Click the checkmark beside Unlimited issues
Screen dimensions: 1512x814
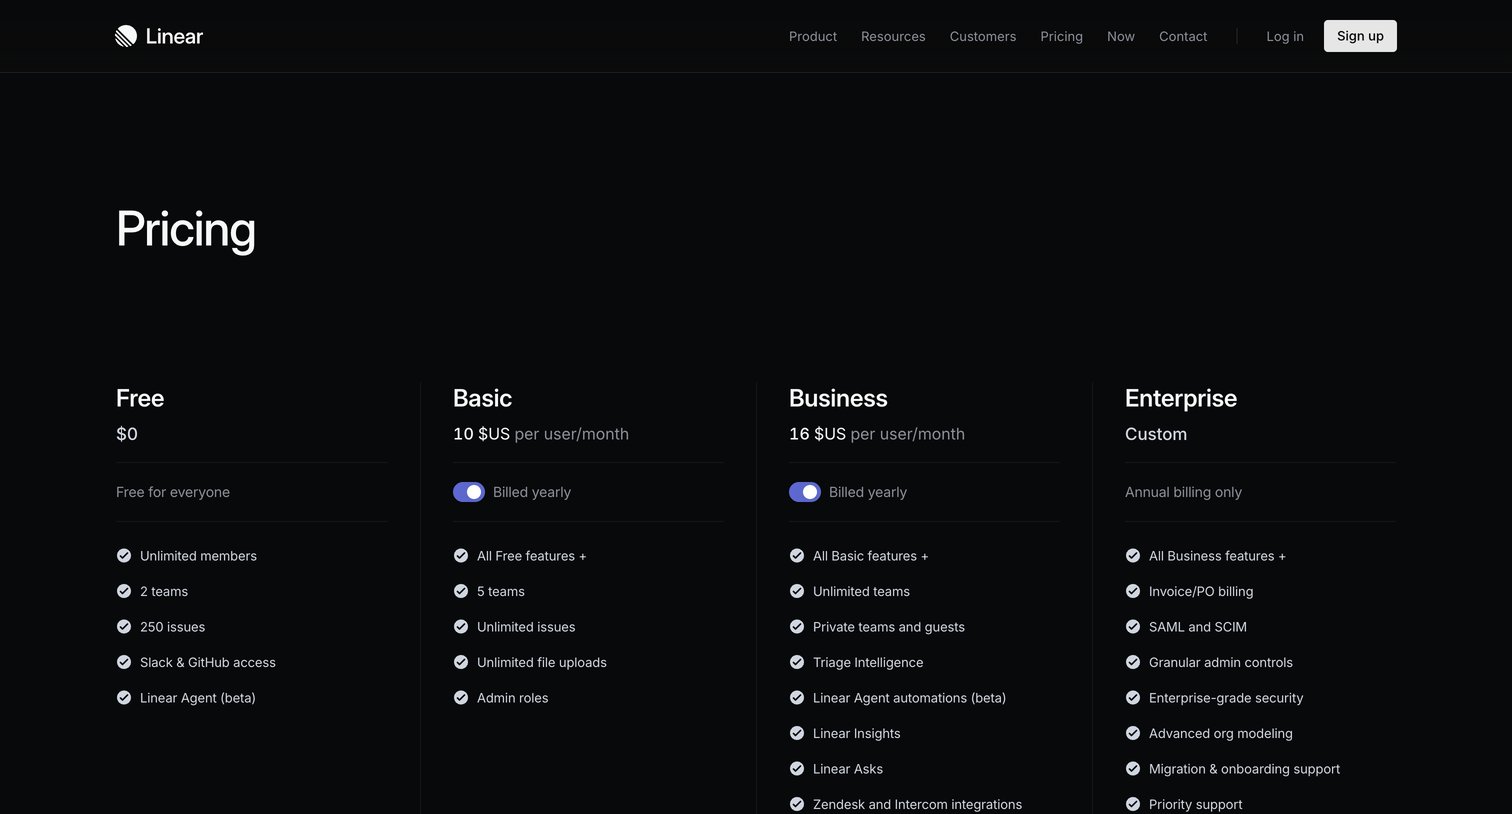click(461, 627)
